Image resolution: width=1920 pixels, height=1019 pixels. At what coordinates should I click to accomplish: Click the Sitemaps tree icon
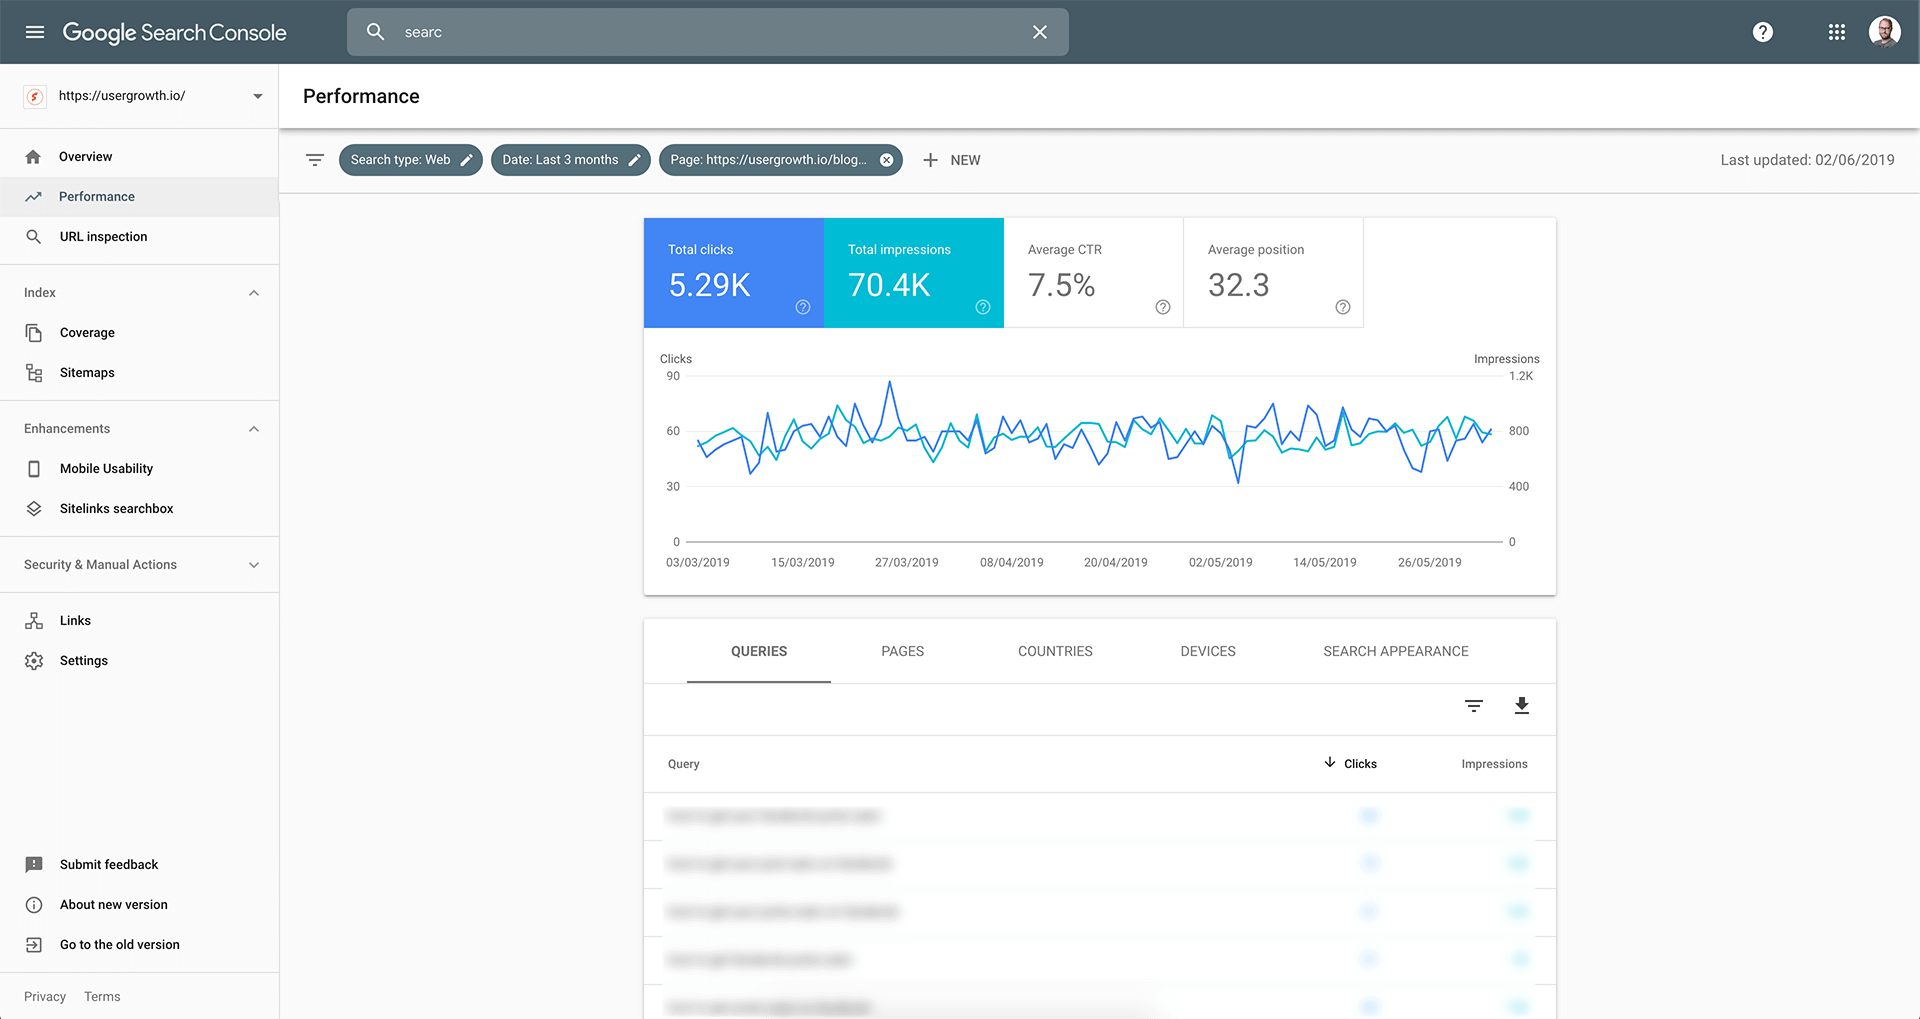pyautogui.click(x=34, y=373)
